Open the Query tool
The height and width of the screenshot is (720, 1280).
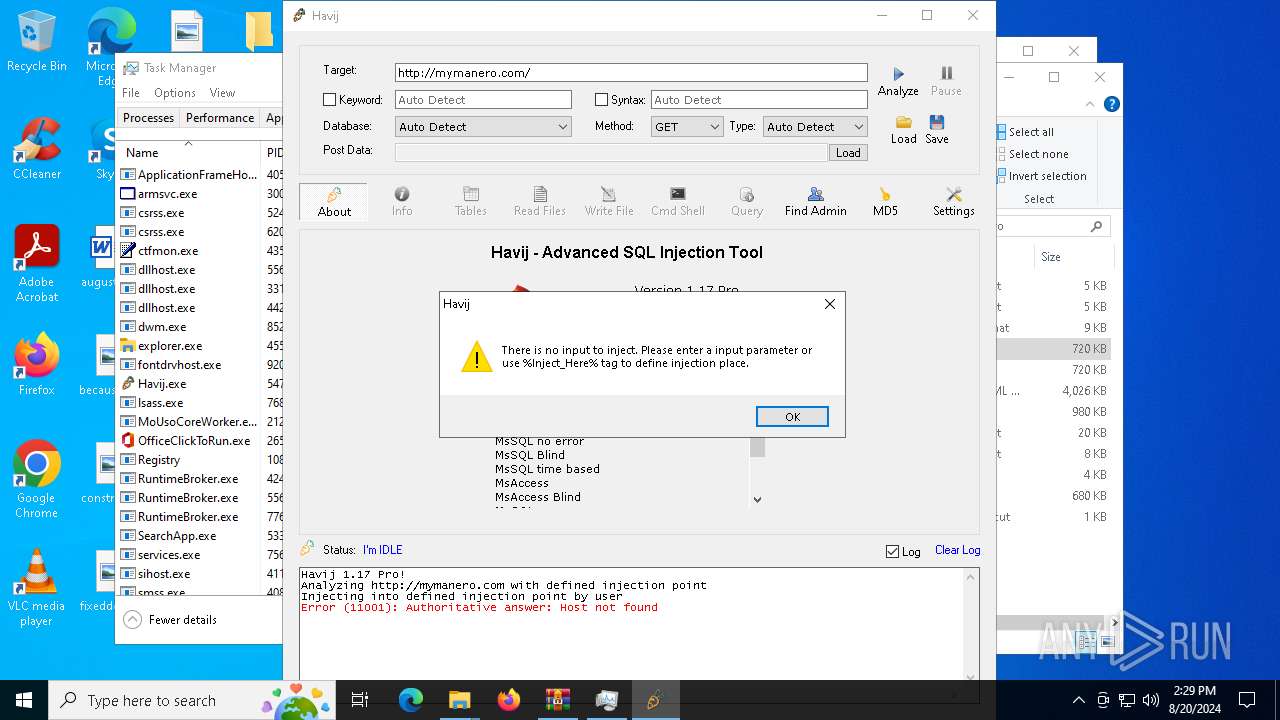tap(747, 201)
